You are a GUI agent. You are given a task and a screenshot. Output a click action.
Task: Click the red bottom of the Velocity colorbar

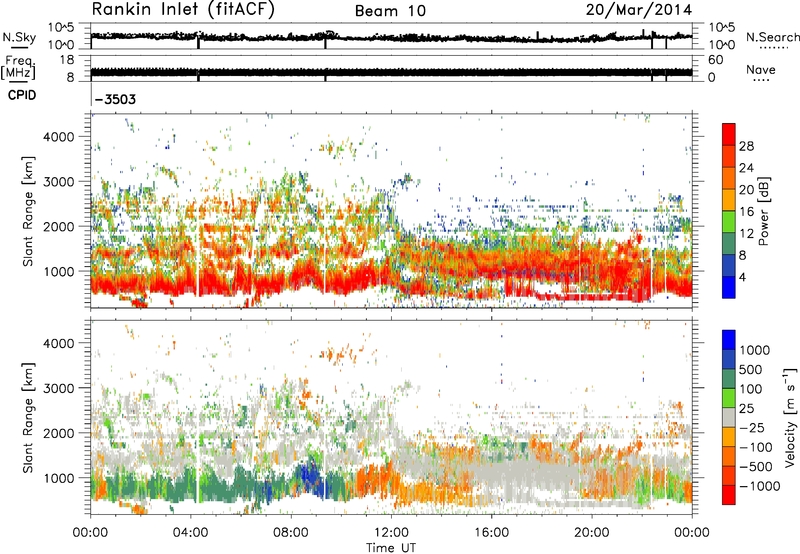[729, 495]
